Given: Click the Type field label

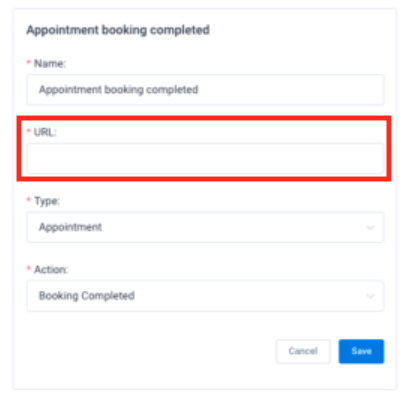Looking at the screenshot, I should coord(47,201).
